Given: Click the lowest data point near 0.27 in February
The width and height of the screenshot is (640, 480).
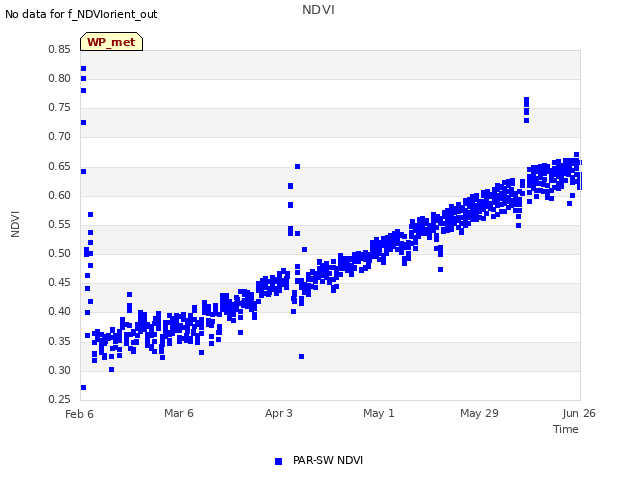Looking at the screenshot, I should click(83, 387).
